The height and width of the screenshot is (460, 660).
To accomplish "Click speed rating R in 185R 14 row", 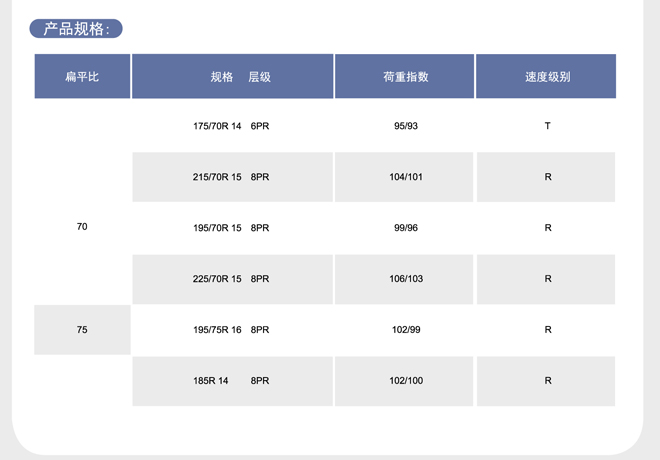I will (546, 381).
